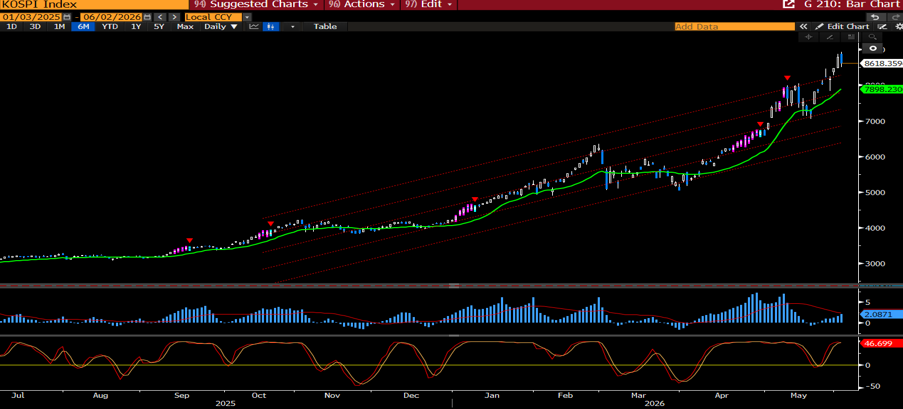This screenshot has height=409, width=903.
Task: Click the green 7898.230 moving average label
Action: 881,89
